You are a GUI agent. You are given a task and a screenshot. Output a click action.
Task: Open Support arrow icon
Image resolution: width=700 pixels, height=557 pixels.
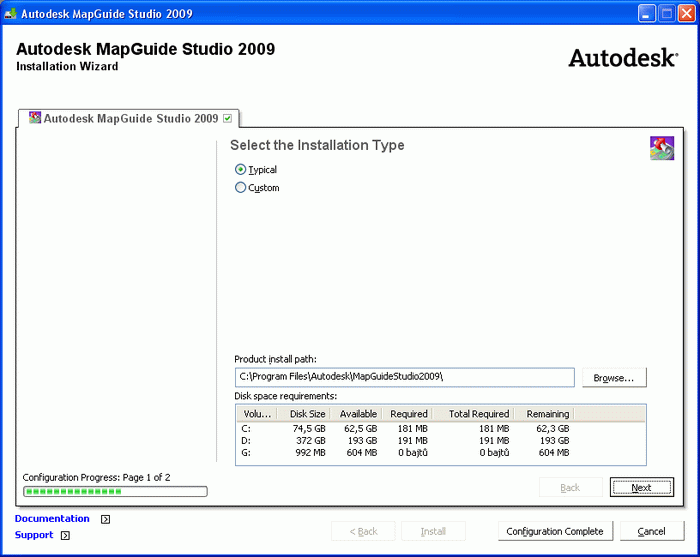65,535
